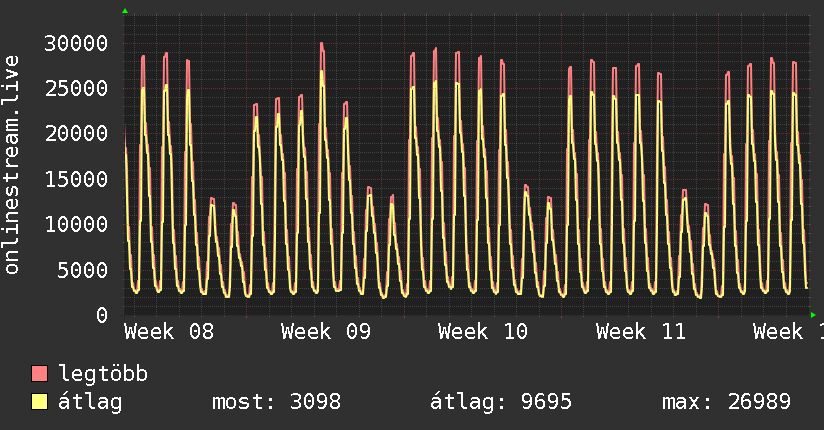824x430 pixels.
Task: Select the Week 09 axis label
Action: pyautogui.click(x=326, y=332)
